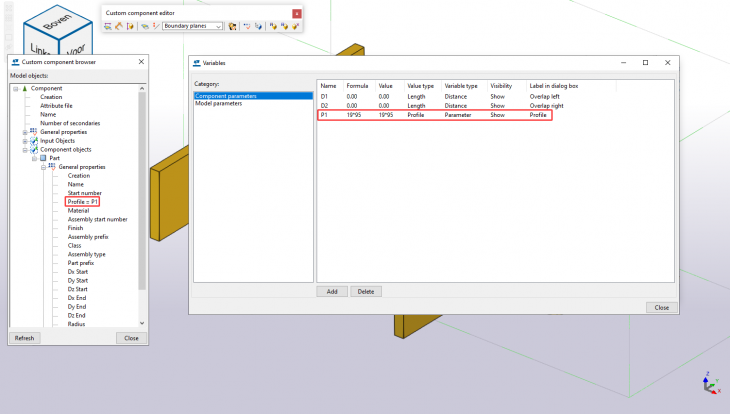Toggle the Input Objects checkbox icon
Viewport: 730px width, 414px height.
click(x=33, y=141)
